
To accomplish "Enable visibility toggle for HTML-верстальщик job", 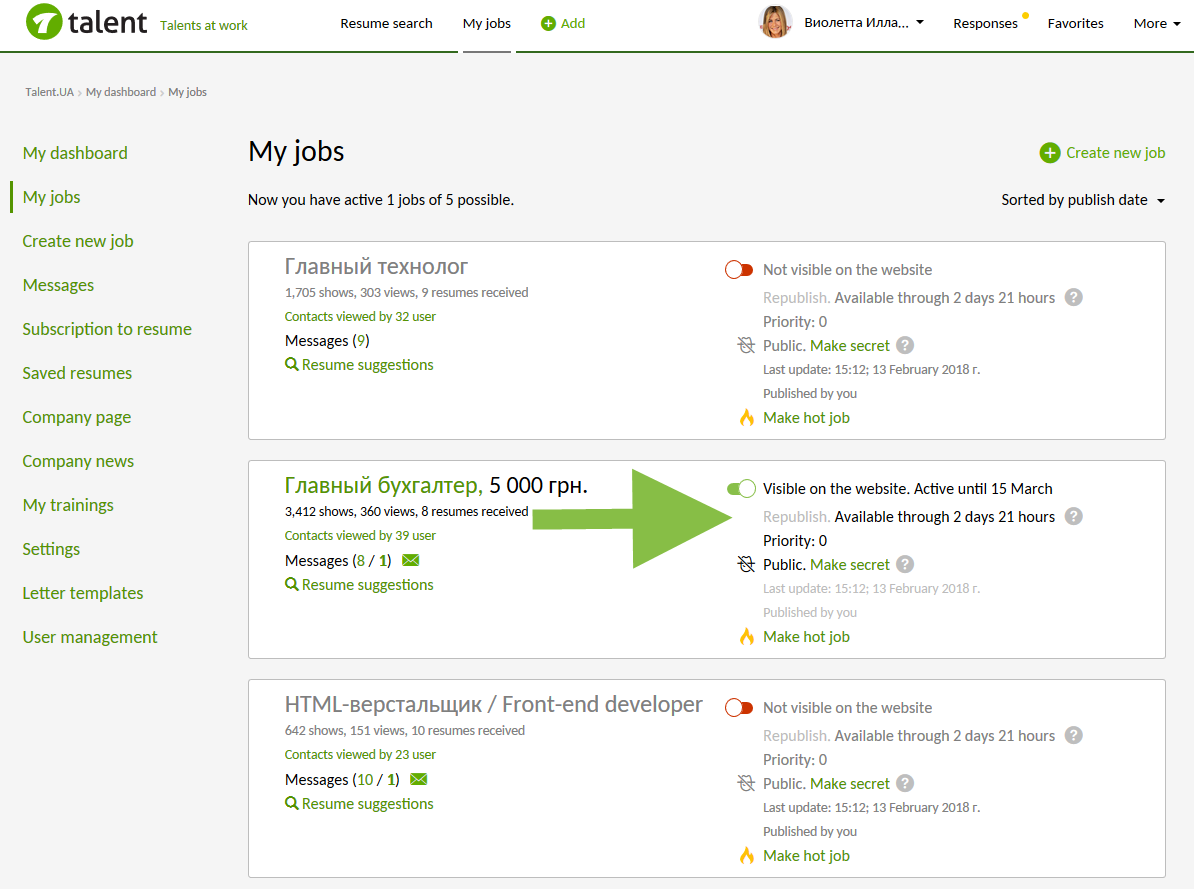I will [x=739, y=708].
